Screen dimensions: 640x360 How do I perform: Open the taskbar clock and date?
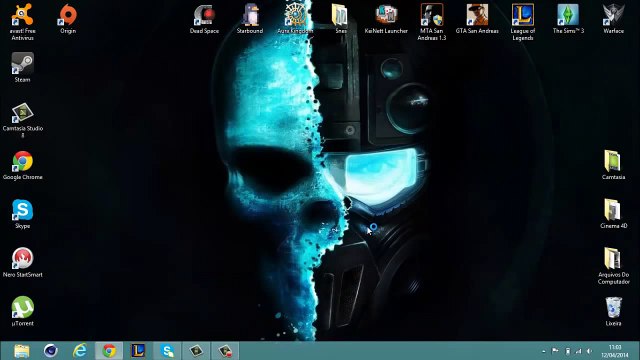click(615, 351)
